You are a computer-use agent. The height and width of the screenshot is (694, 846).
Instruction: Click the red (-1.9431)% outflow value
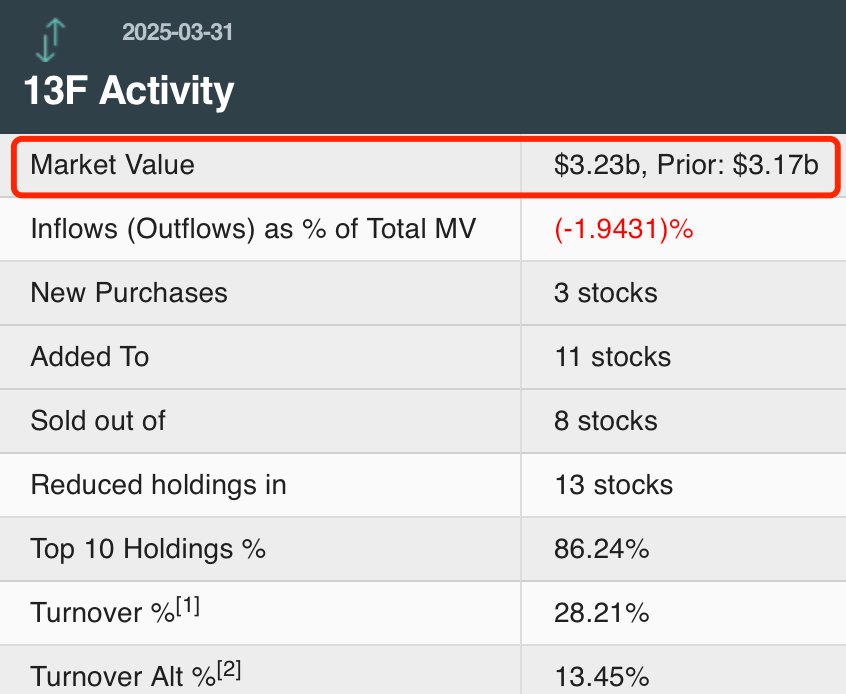[x=623, y=229]
